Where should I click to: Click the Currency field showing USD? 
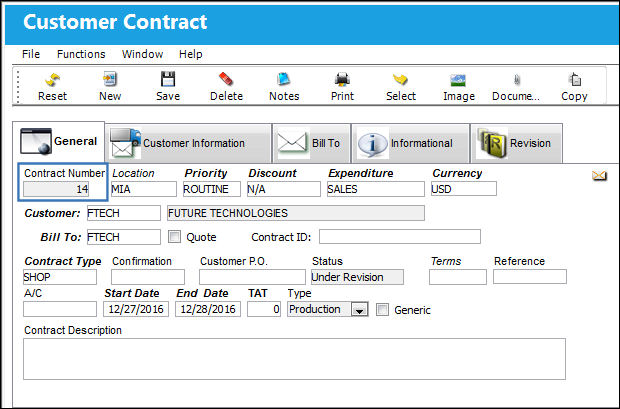click(x=464, y=189)
